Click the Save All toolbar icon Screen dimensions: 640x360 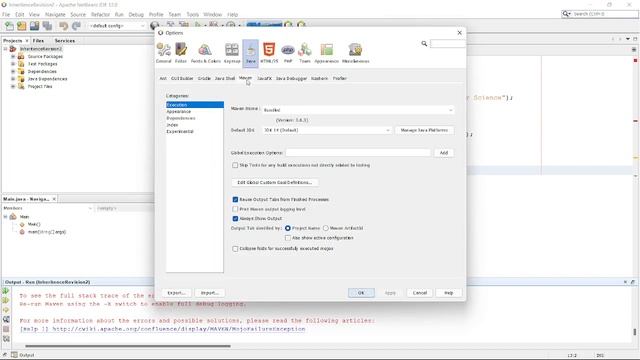click(47, 26)
